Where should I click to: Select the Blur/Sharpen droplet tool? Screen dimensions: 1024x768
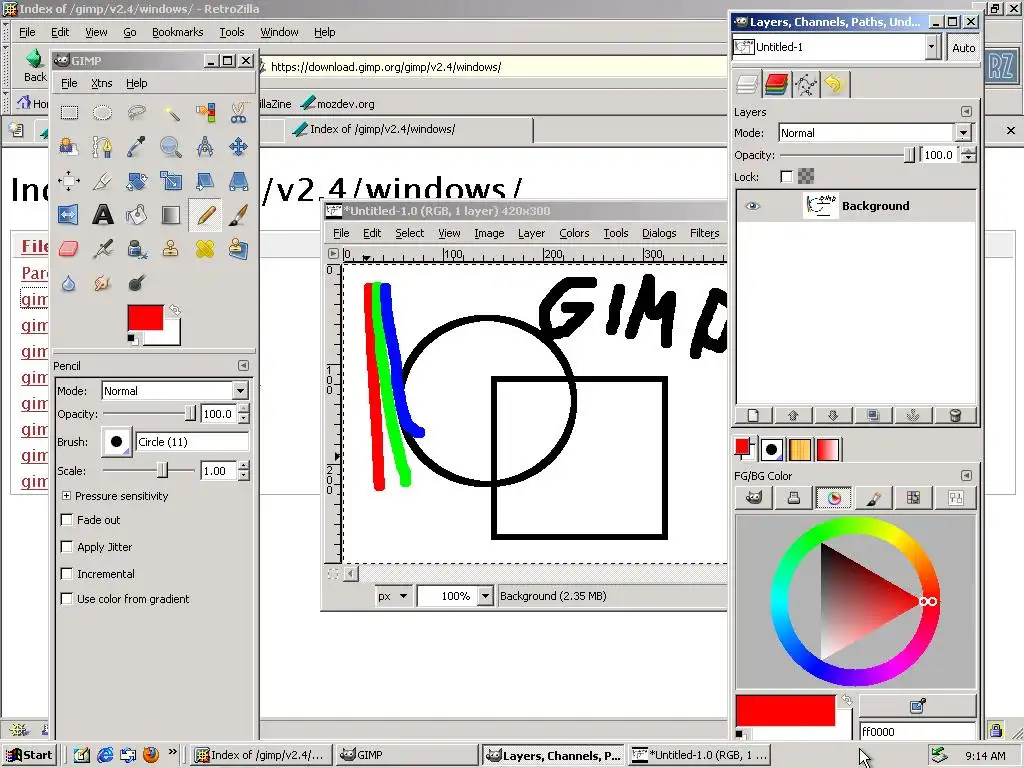(x=69, y=283)
